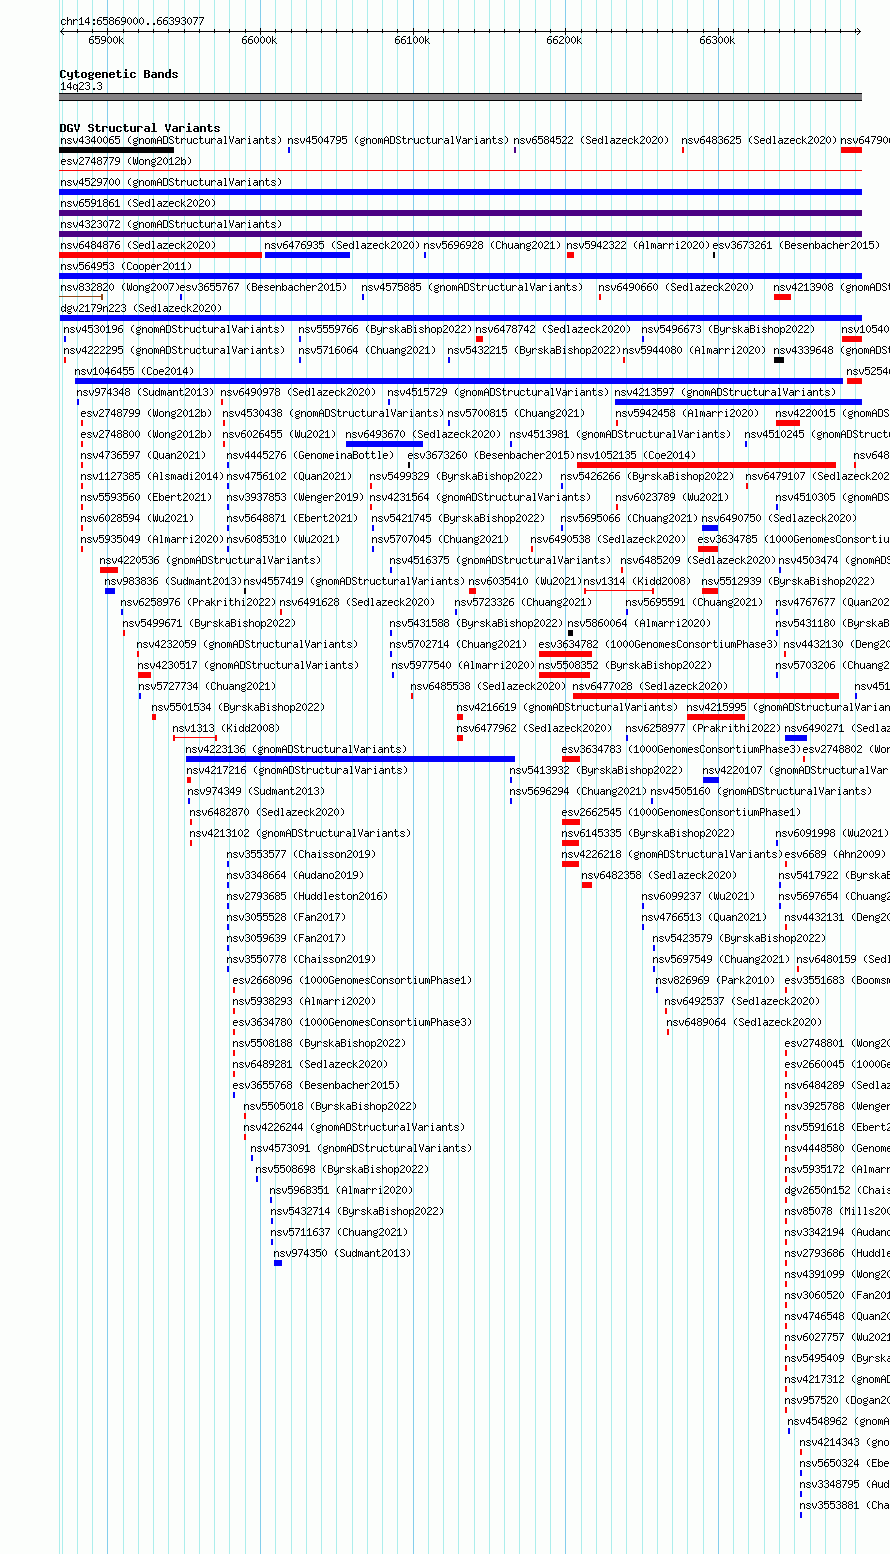Select variant nsv1052135 (Coe2014) label
890x1554 pixels.
636,455
